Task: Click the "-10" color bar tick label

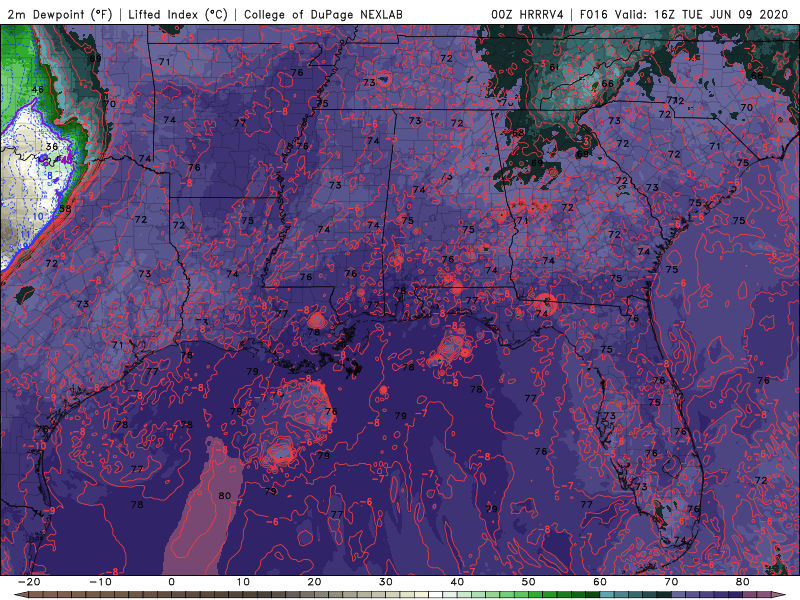Action: (x=100, y=582)
